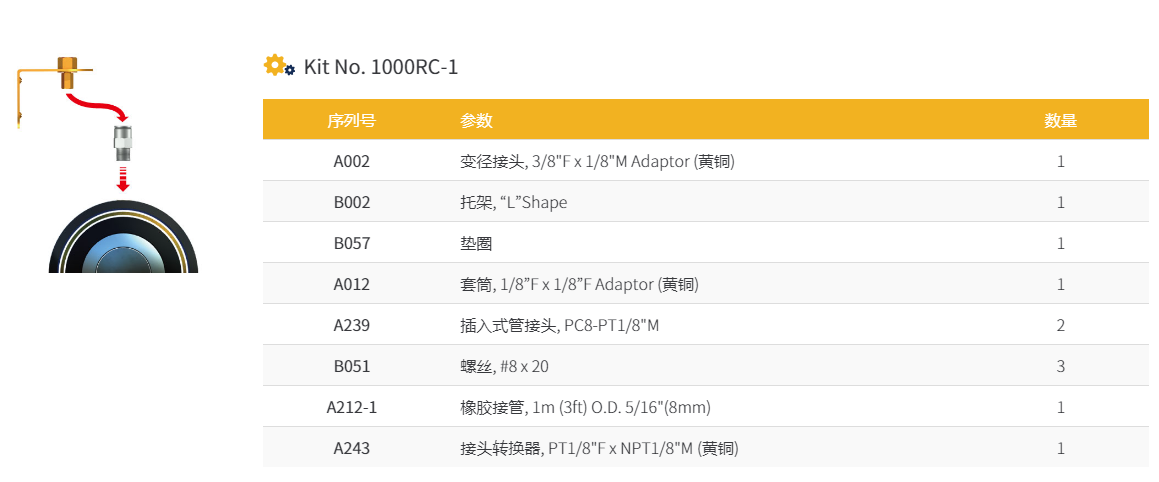Select serial number A243

pos(351,448)
